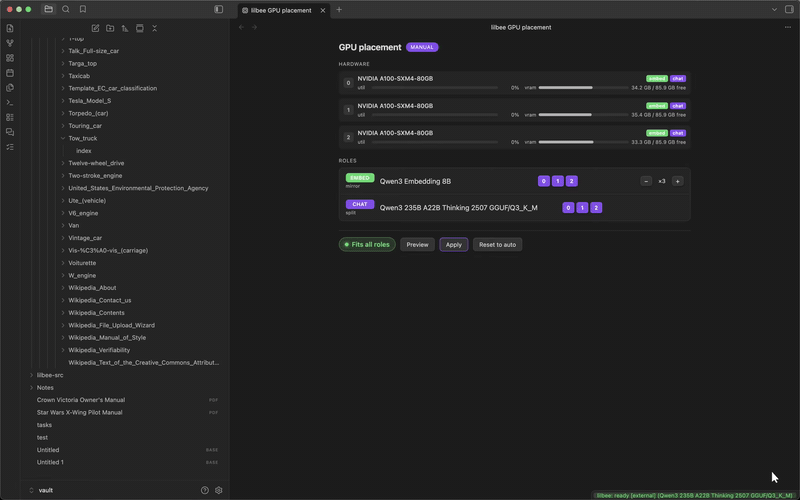
Task: Open graph view ribbon icon
Action: coord(10,43)
